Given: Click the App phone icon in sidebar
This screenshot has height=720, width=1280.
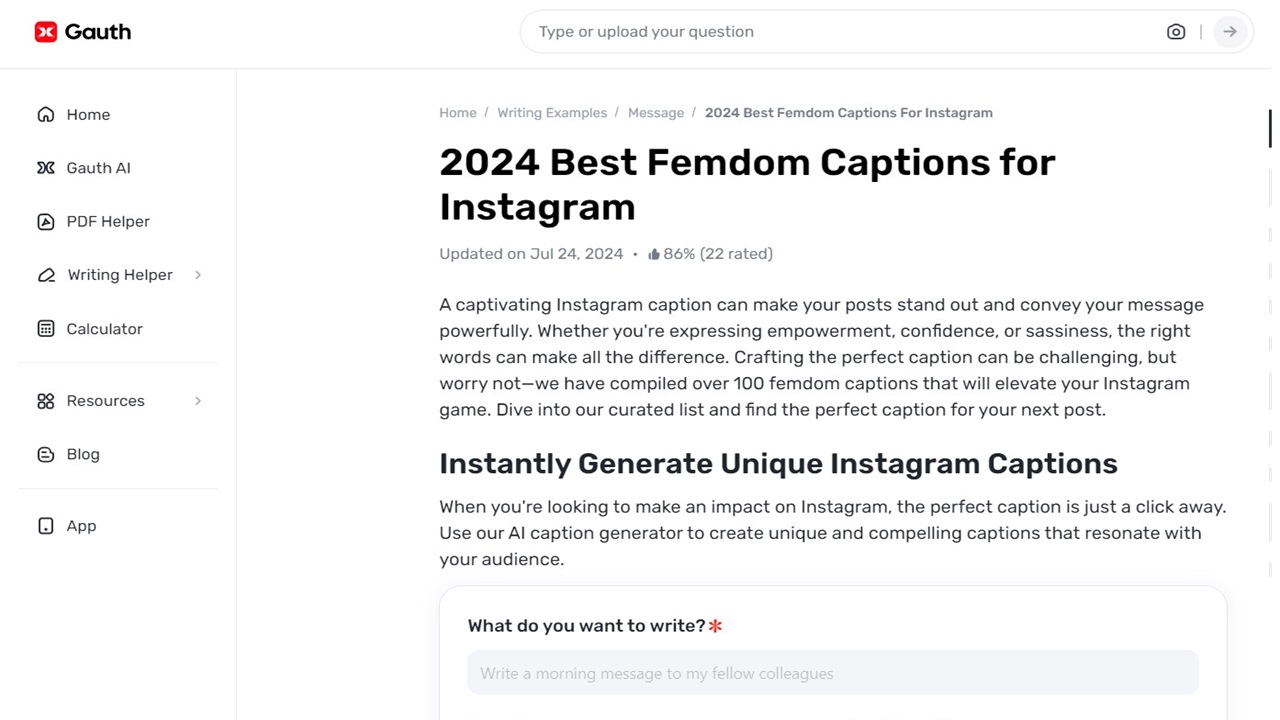Looking at the screenshot, I should click(46, 525).
